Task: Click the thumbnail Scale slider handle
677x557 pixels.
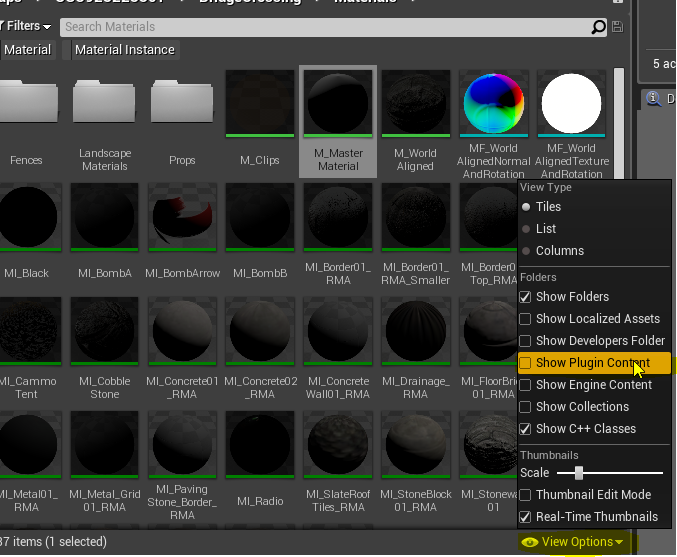Action: [579, 473]
